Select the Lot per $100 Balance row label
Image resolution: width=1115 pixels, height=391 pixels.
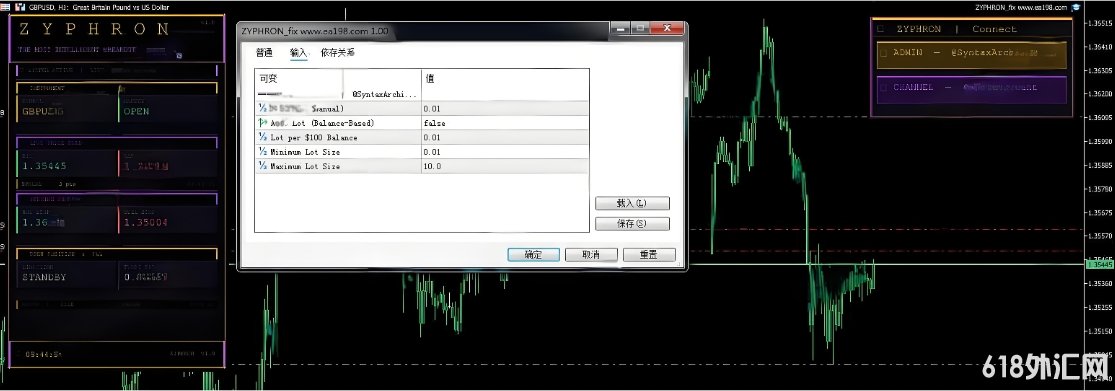[x=314, y=137]
